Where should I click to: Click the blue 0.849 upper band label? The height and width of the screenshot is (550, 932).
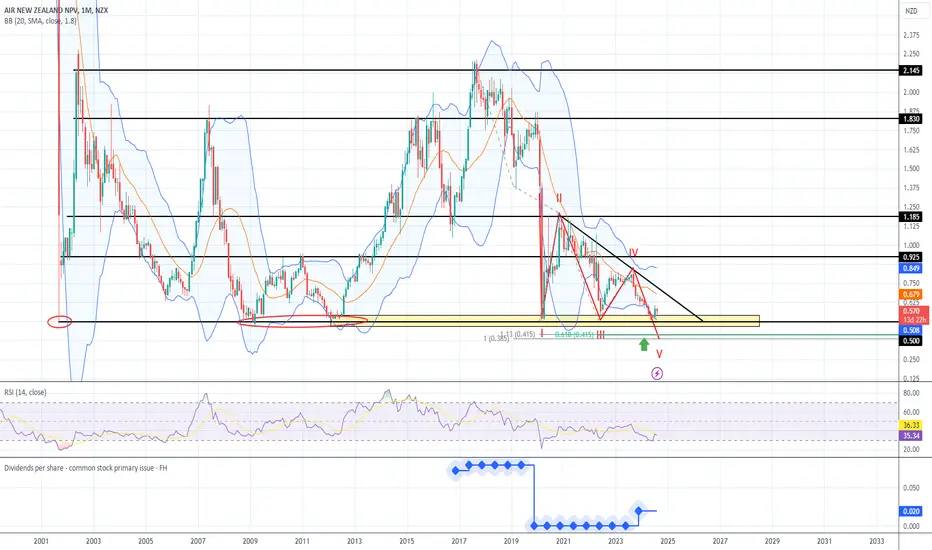point(911,269)
